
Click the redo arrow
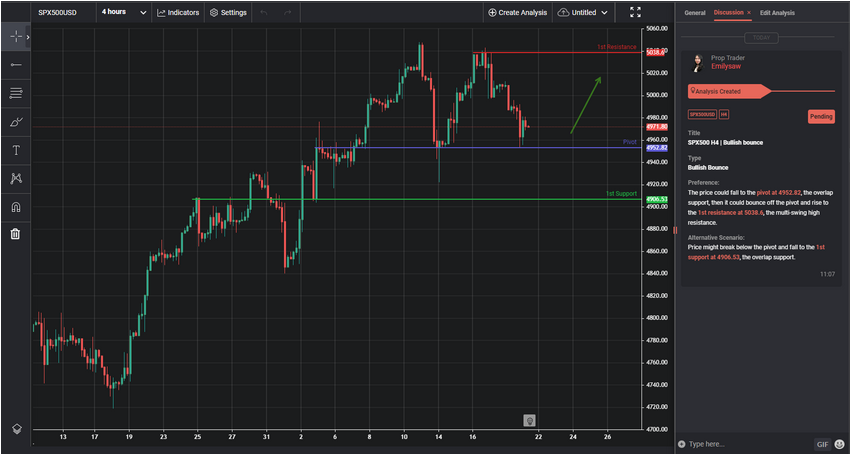tap(288, 12)
